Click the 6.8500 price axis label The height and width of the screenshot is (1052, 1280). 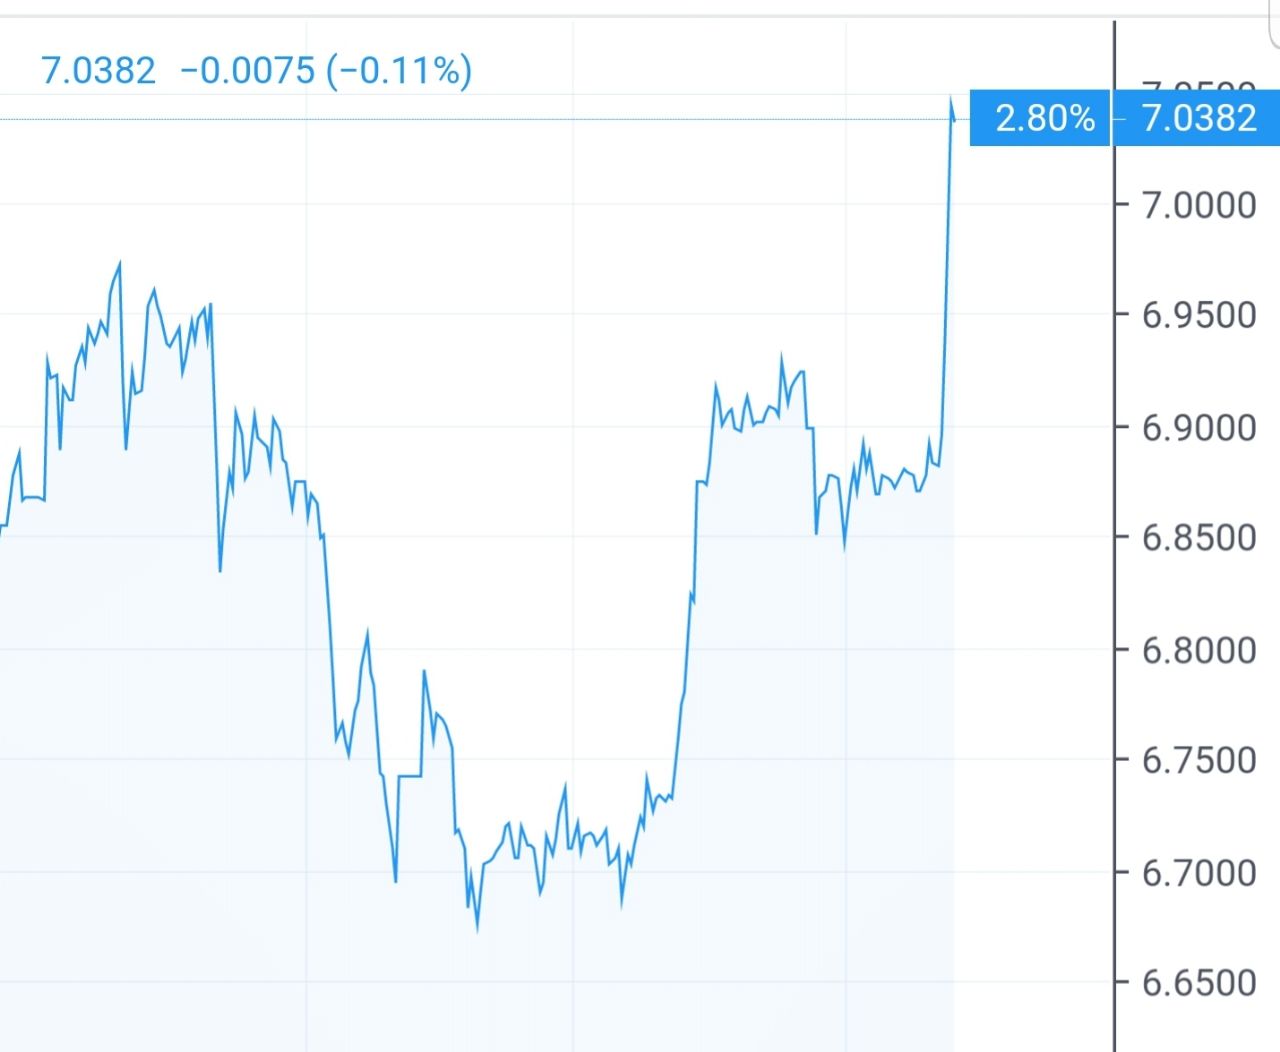click(x=1198, y=538)
